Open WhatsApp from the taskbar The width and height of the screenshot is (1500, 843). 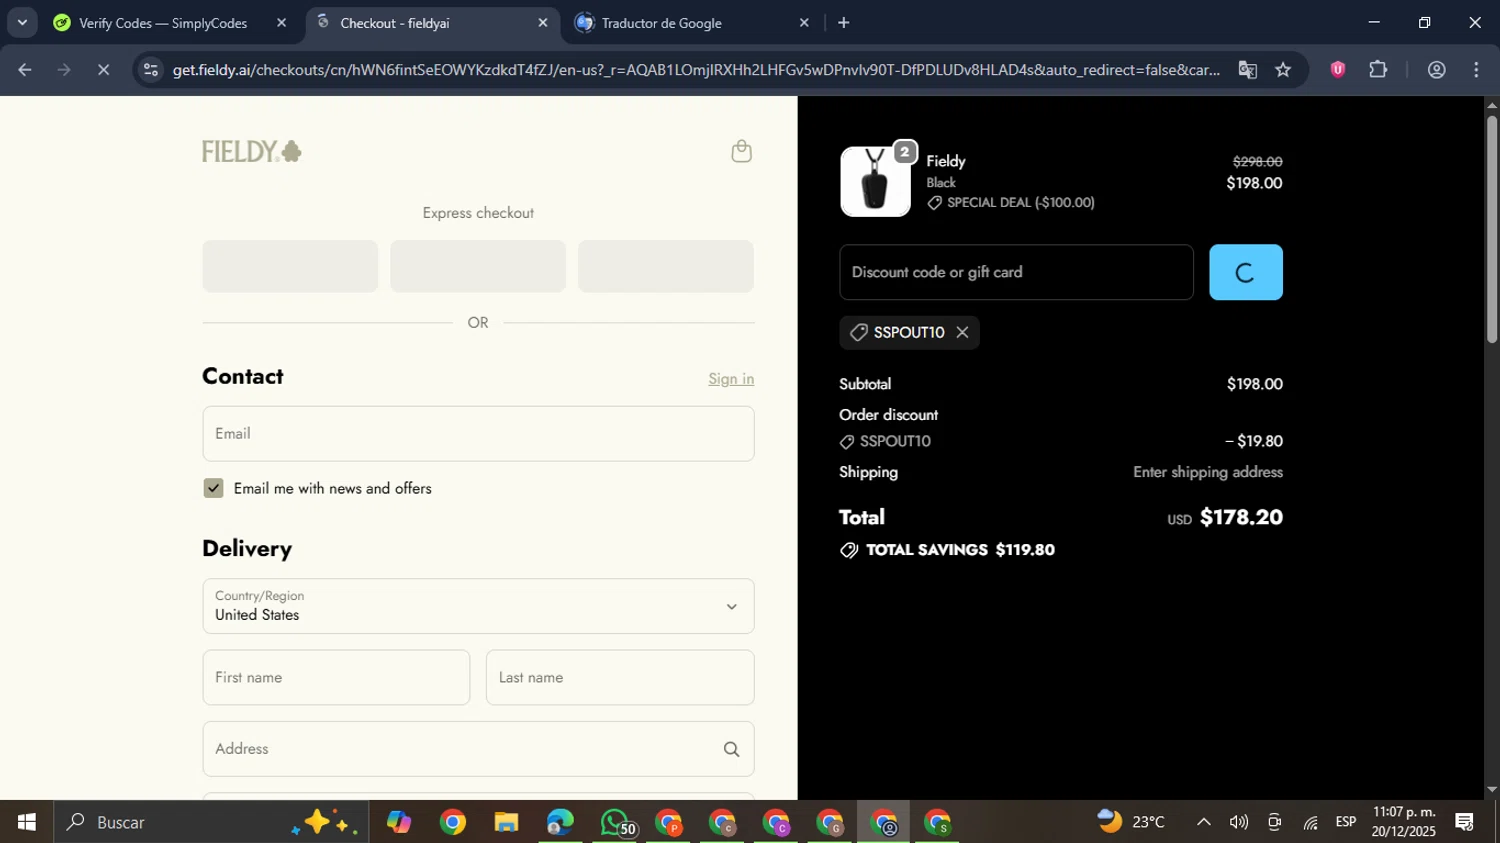point(615,823)
